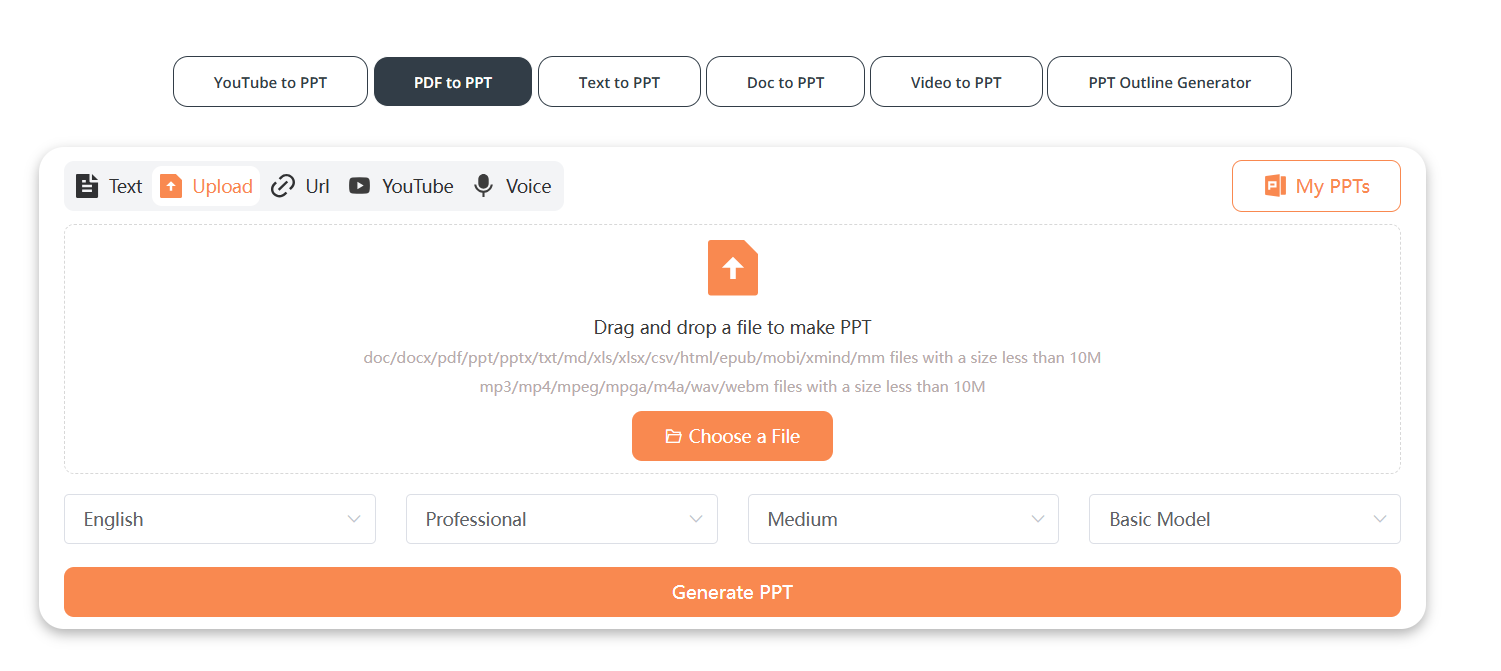Select the Voice microphone icon
Viewport: 1501px width, 671px height.
tap(483, 186)
